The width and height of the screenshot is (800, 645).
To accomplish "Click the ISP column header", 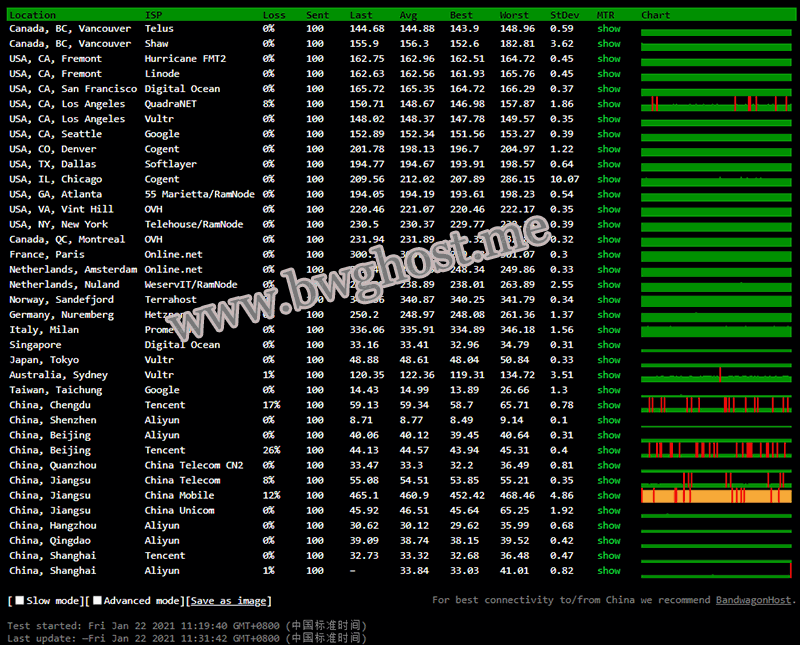I will (154, 15).
